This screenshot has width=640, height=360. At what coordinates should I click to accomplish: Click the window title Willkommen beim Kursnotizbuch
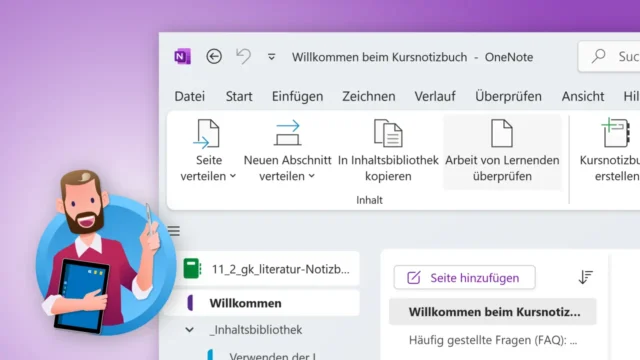coord(379,57)
